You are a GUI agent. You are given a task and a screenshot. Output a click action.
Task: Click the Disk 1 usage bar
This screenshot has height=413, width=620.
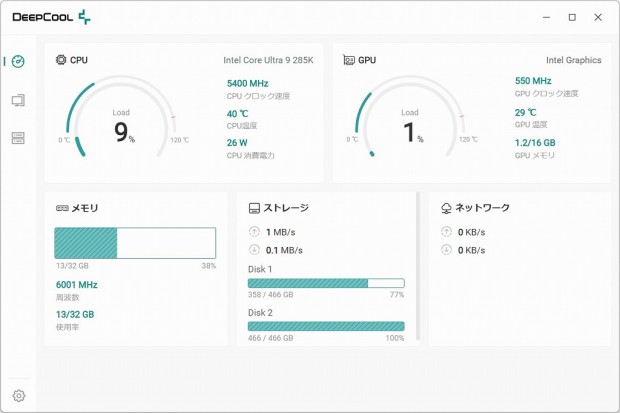click(x=326, y=283)
